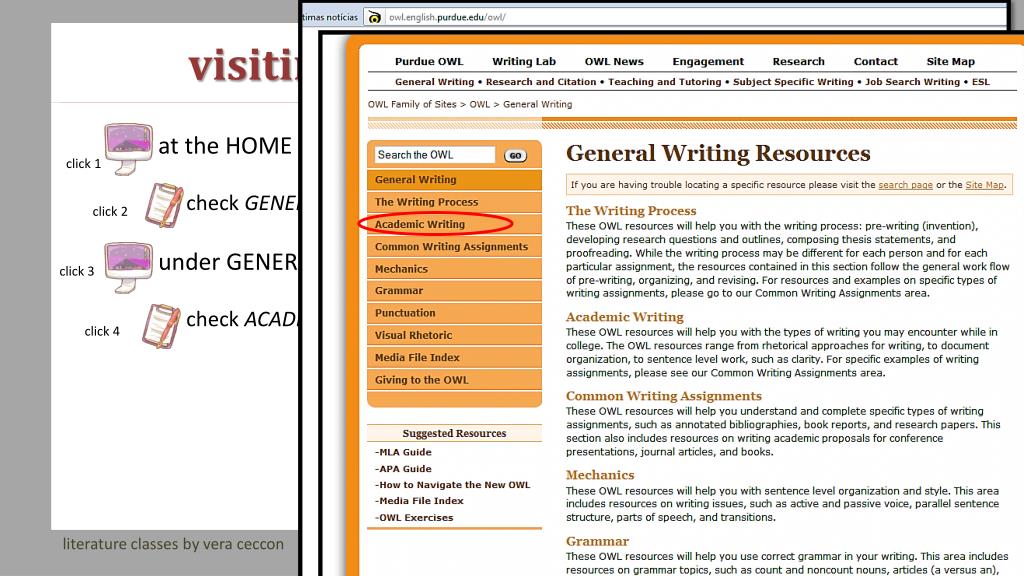Open the APA Guide suggested resource
The width and height of the screenshot is (1024, 576).
pos(404,468)
